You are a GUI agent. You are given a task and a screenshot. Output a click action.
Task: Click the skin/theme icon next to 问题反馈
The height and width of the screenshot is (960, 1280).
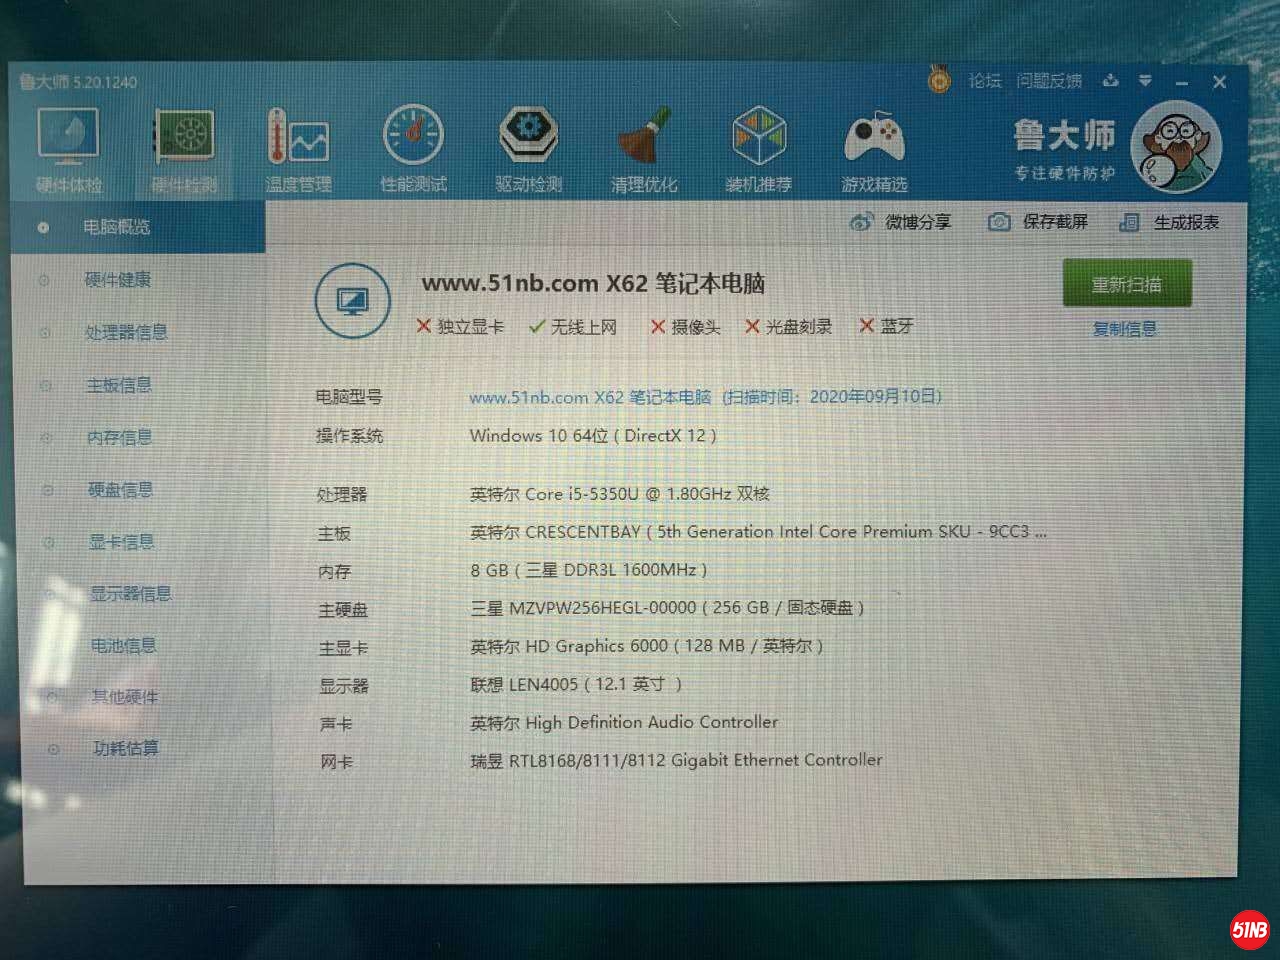[x=1111, y=81]
